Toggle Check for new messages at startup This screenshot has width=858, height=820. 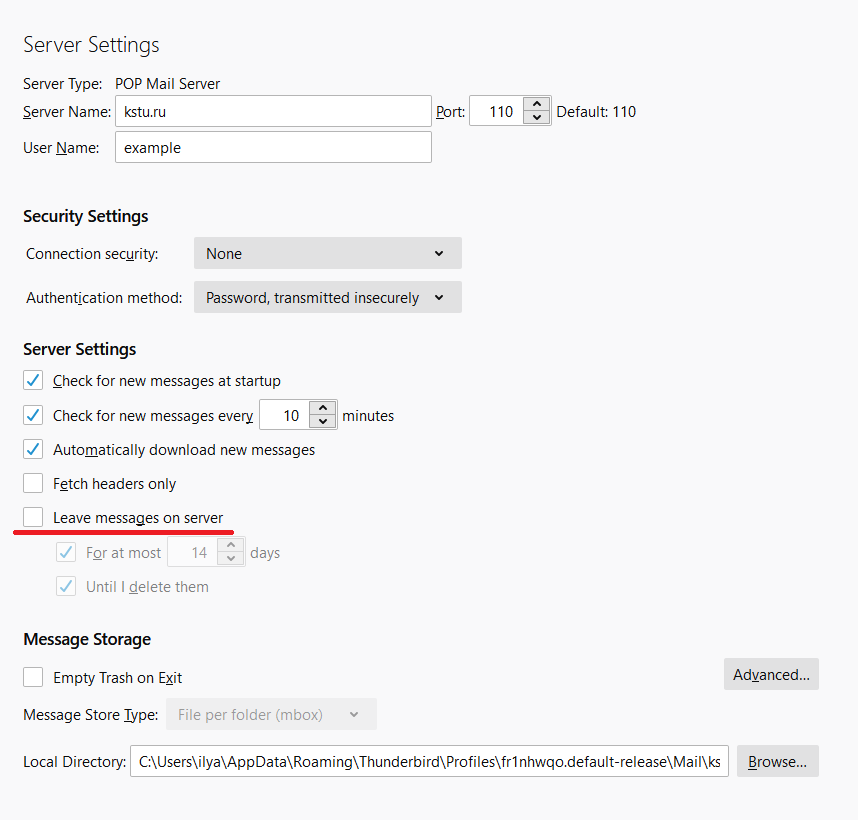coord(34,381)
